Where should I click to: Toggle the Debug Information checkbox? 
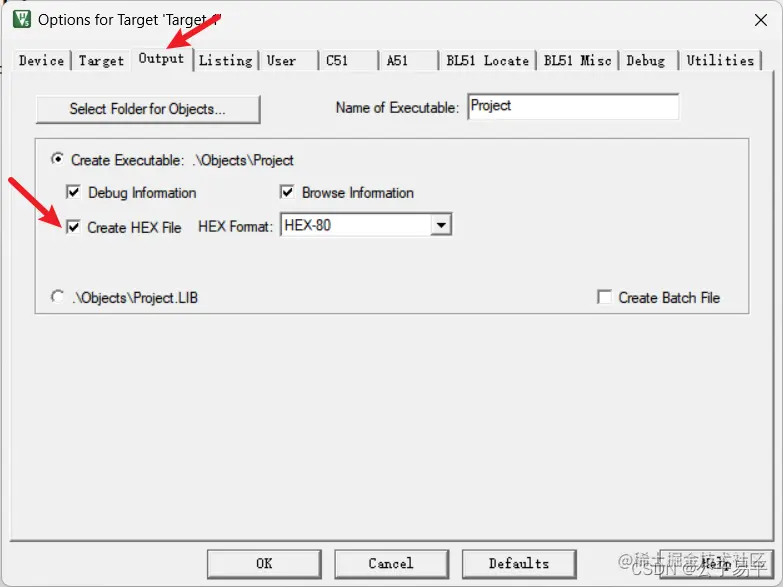[73, 192]
